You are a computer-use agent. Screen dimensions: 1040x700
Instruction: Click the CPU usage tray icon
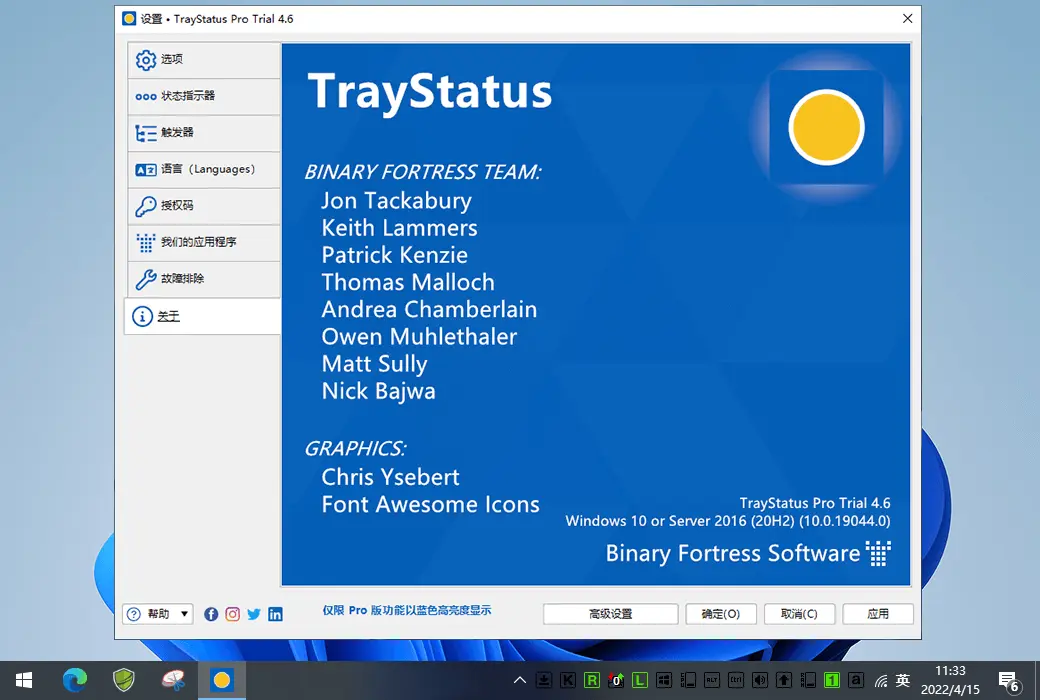click(x=688, y=680)
